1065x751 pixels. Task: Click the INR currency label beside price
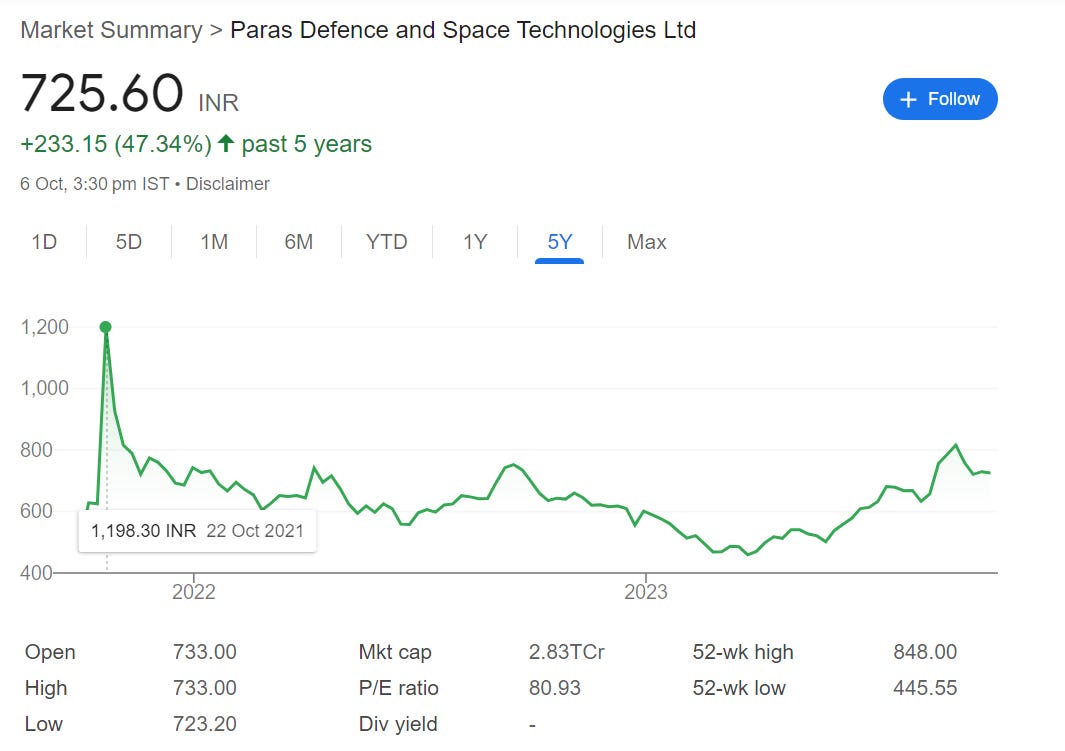(x=219, y=103)
